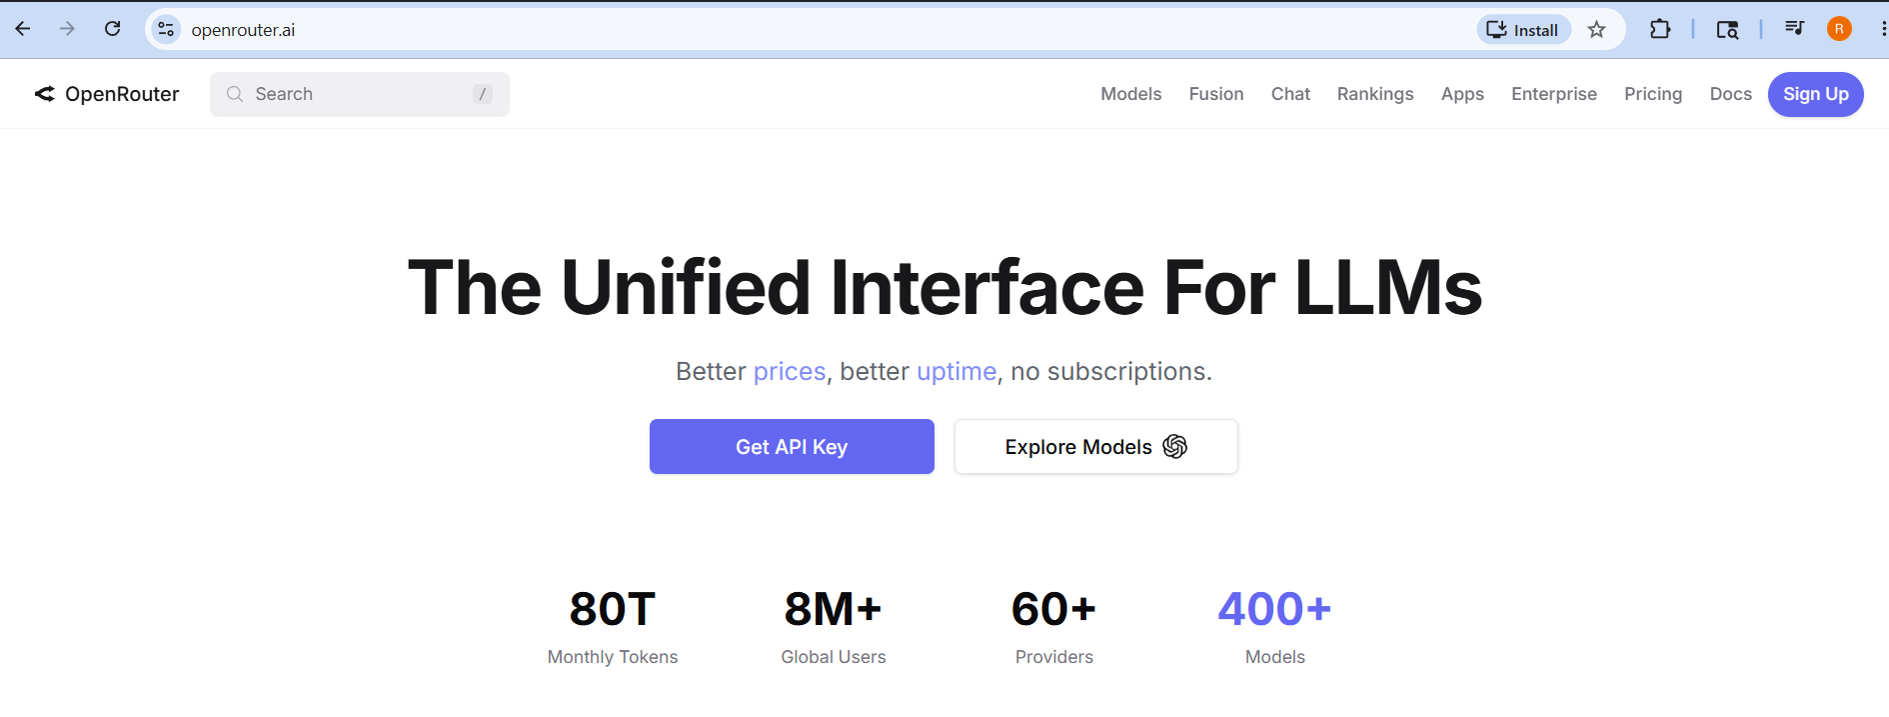Click the OpenAI logo in Explore Models

click(1175, 447)
